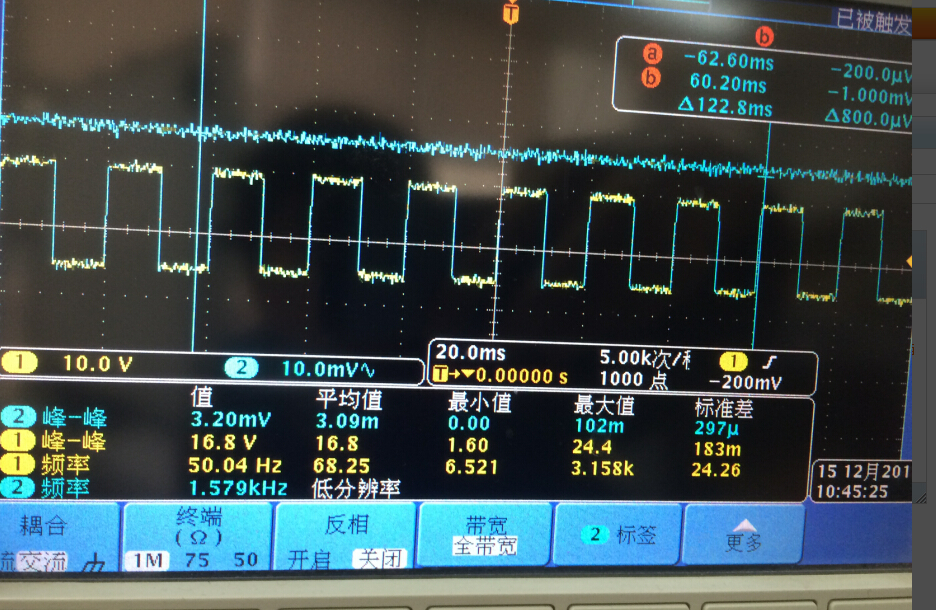Select 1M termination option
This screenshot has width=936, height=610.
pos(147,560)
